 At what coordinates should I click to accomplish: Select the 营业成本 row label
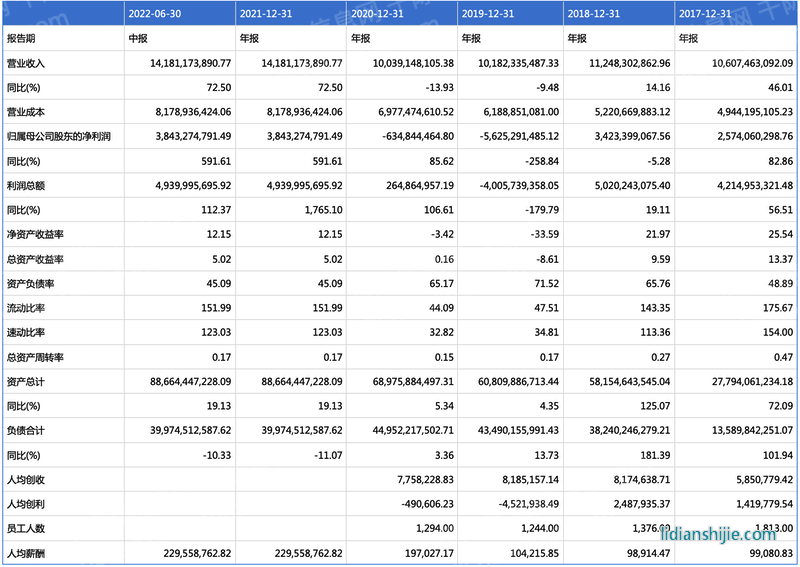(26, 112)
